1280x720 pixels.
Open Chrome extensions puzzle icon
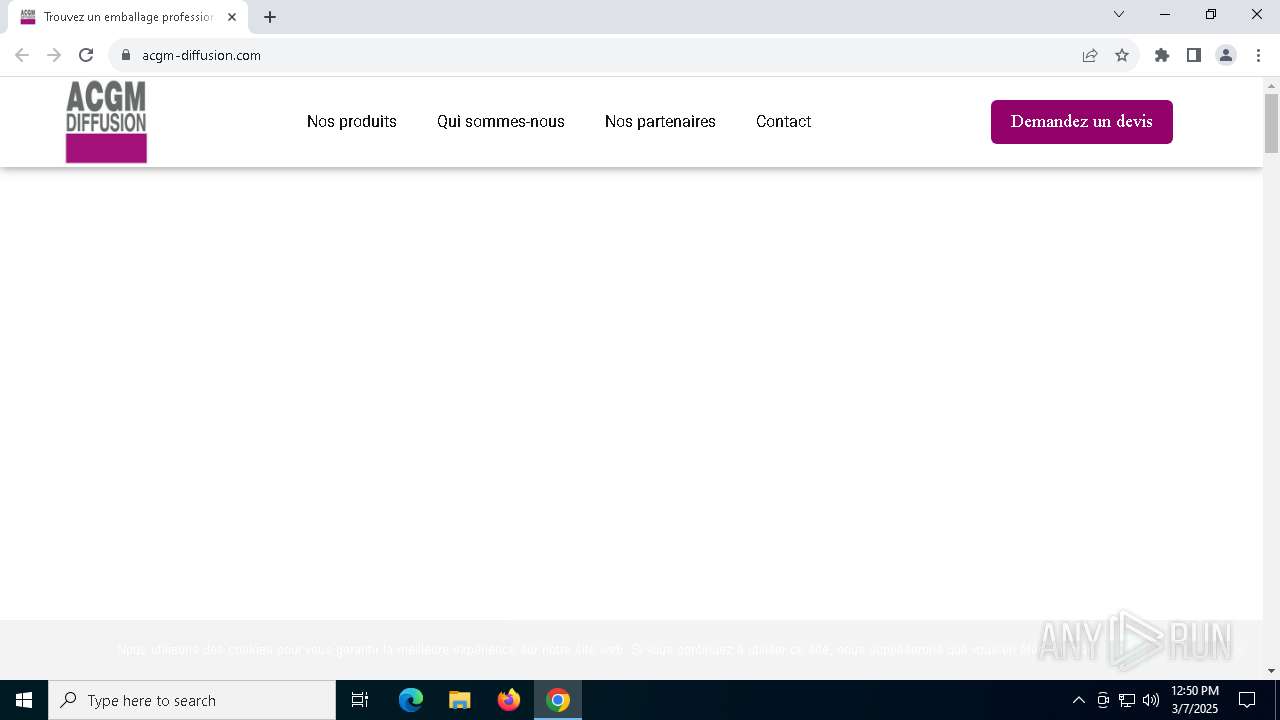1162,55
